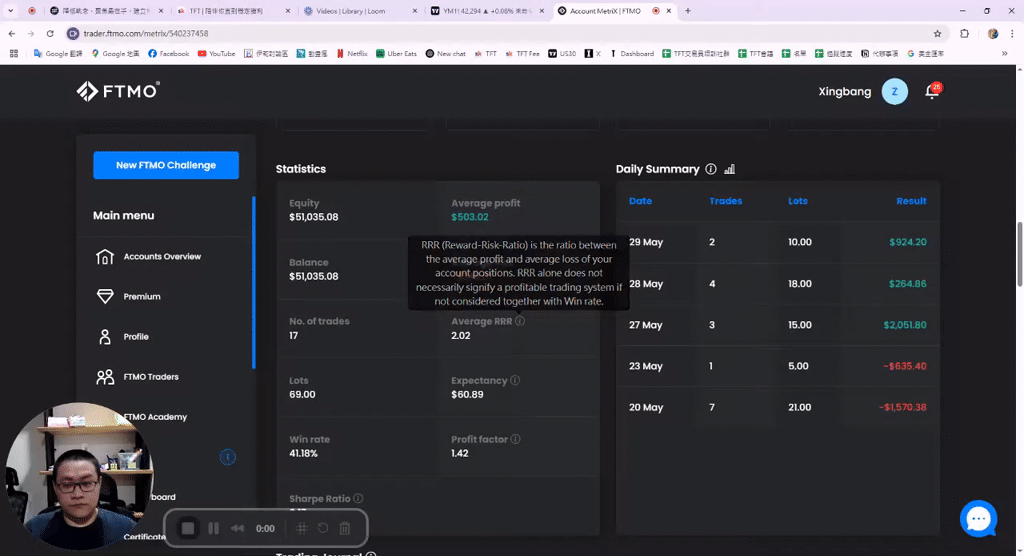Click the Accounts Overview house icon
This screenshot has height=556, width=1024.
coord(104,257)
